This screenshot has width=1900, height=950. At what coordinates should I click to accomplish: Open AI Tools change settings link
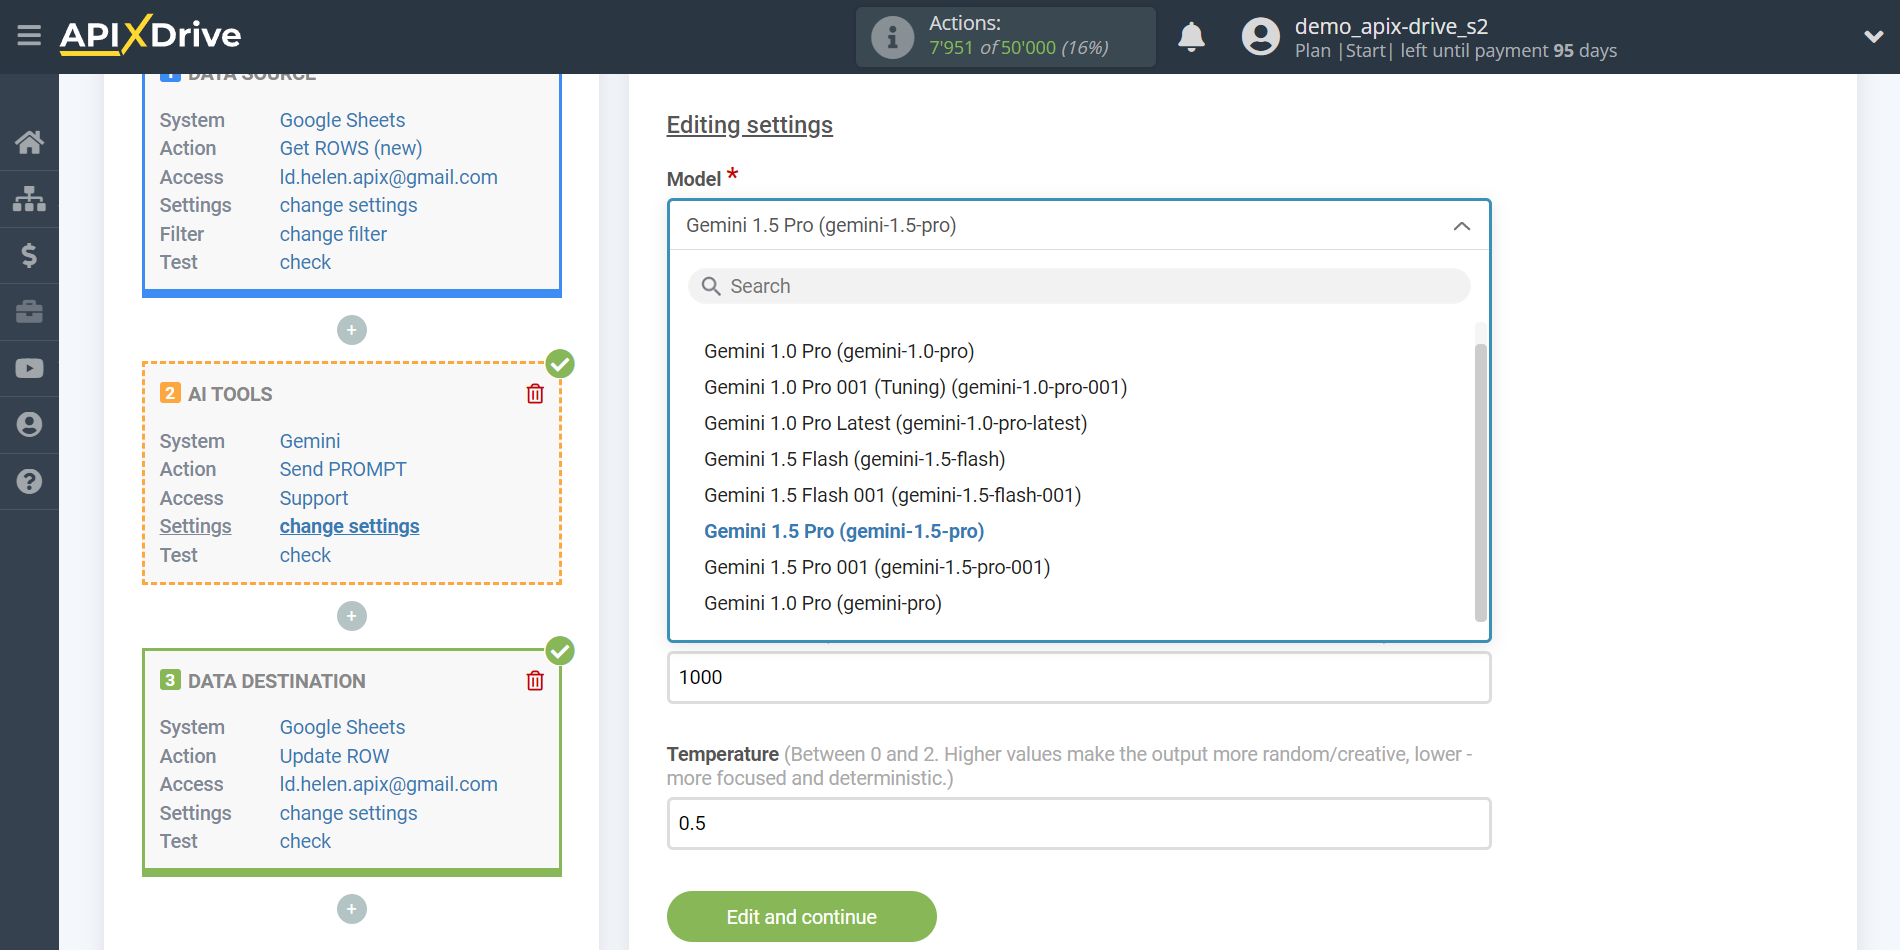pos(349,526)
